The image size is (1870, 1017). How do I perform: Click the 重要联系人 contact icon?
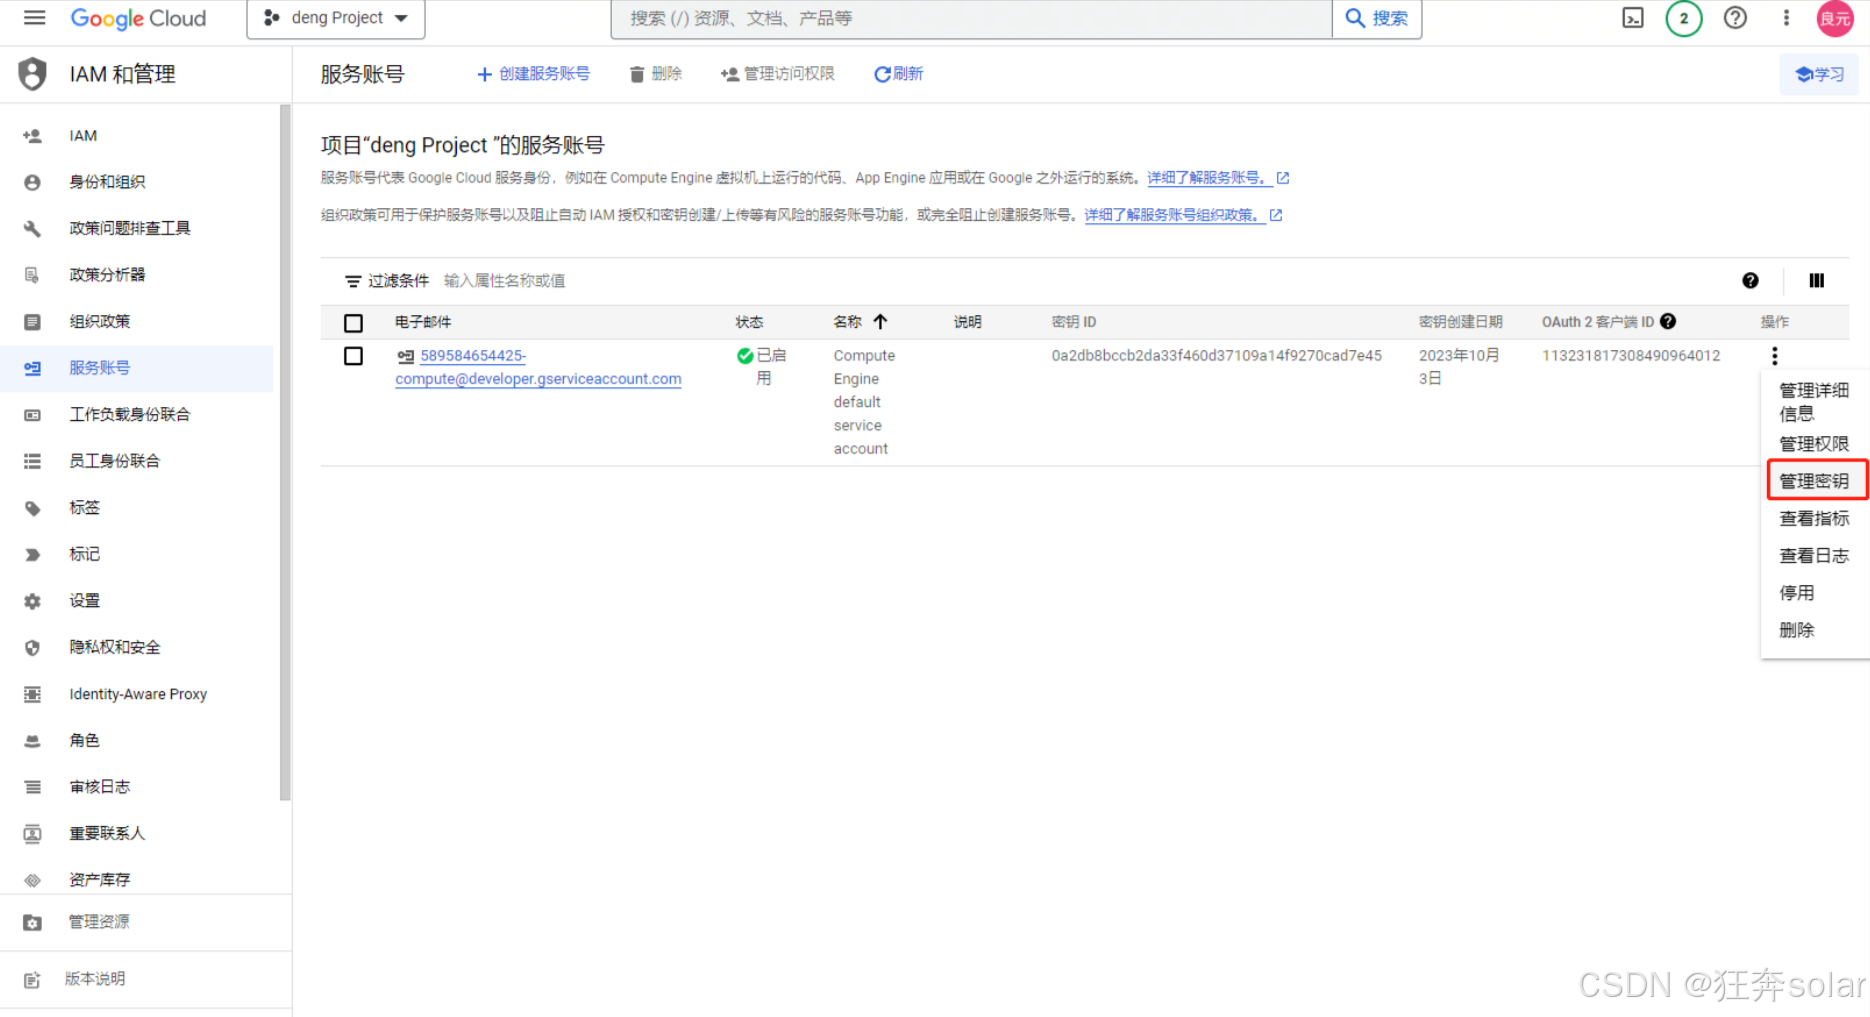click(33, 834)
